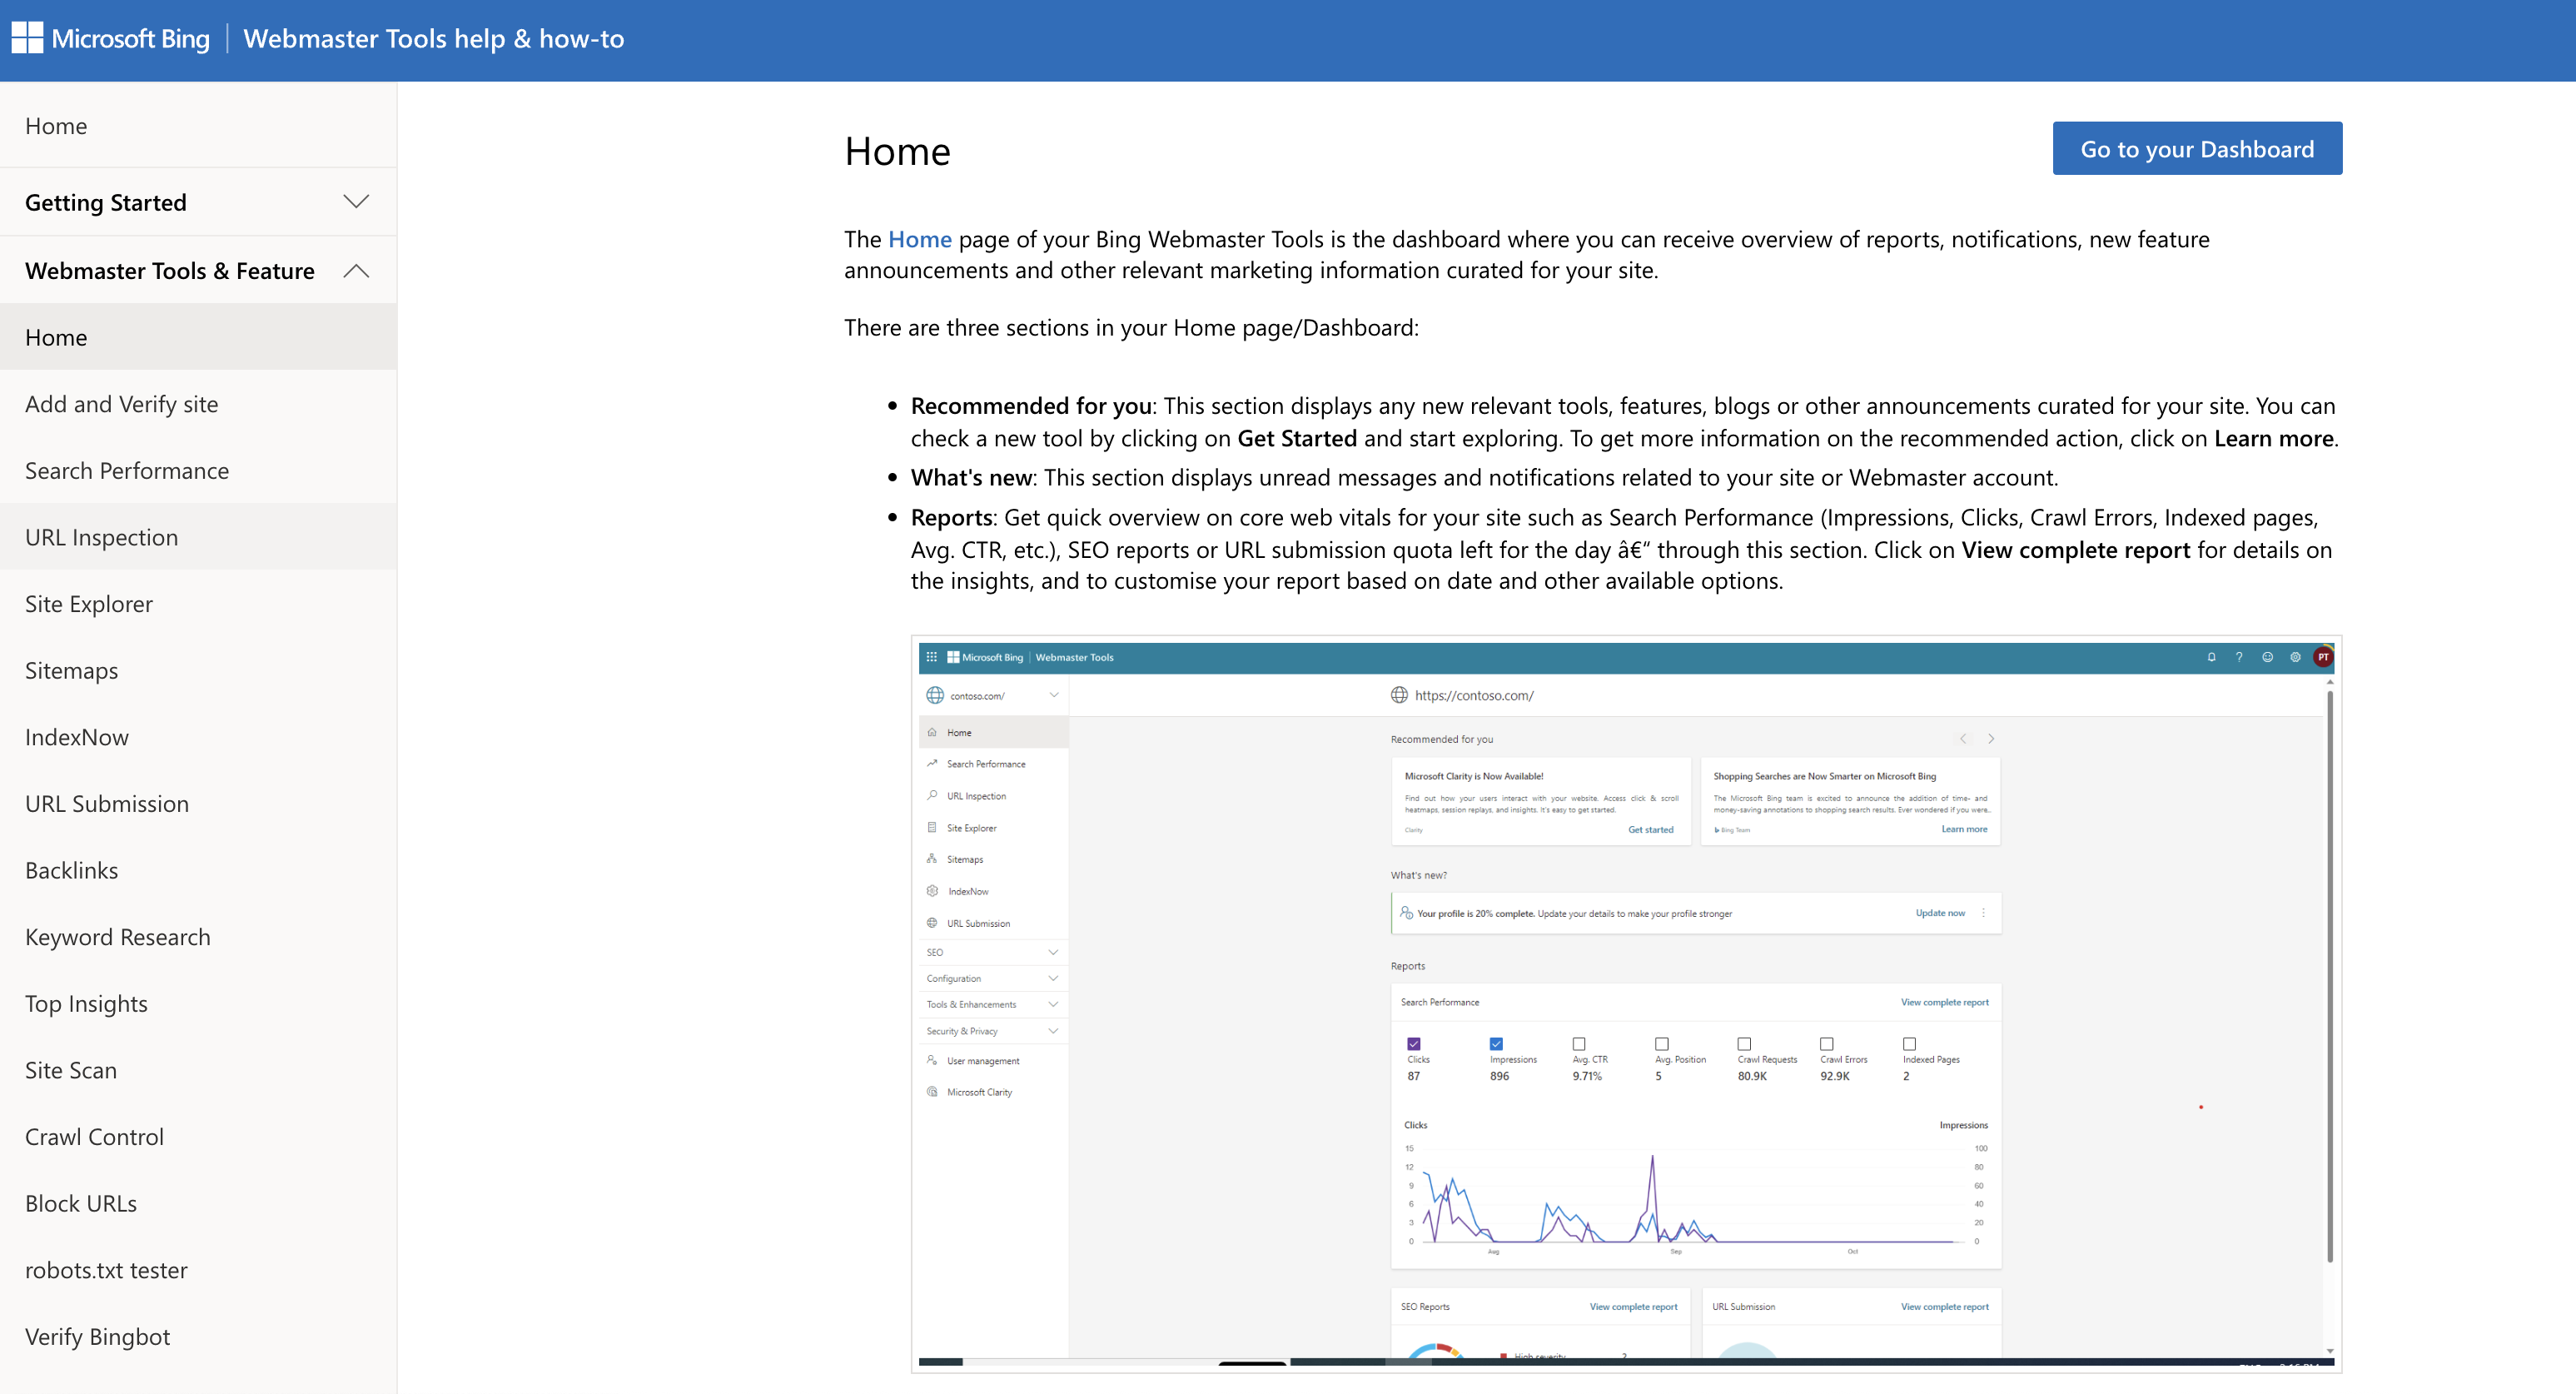Open the settings gear icon in dashboard
The height and width of the screenshot is (1394, 2576).
[x=2295, y=657]
